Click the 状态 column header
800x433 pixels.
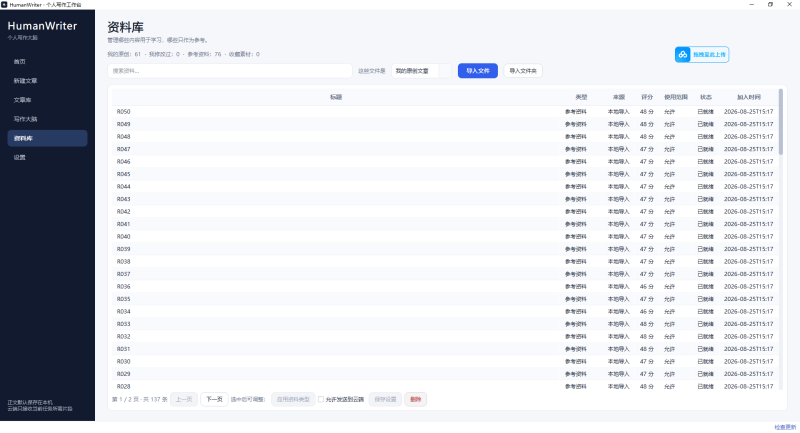[706, 97]
